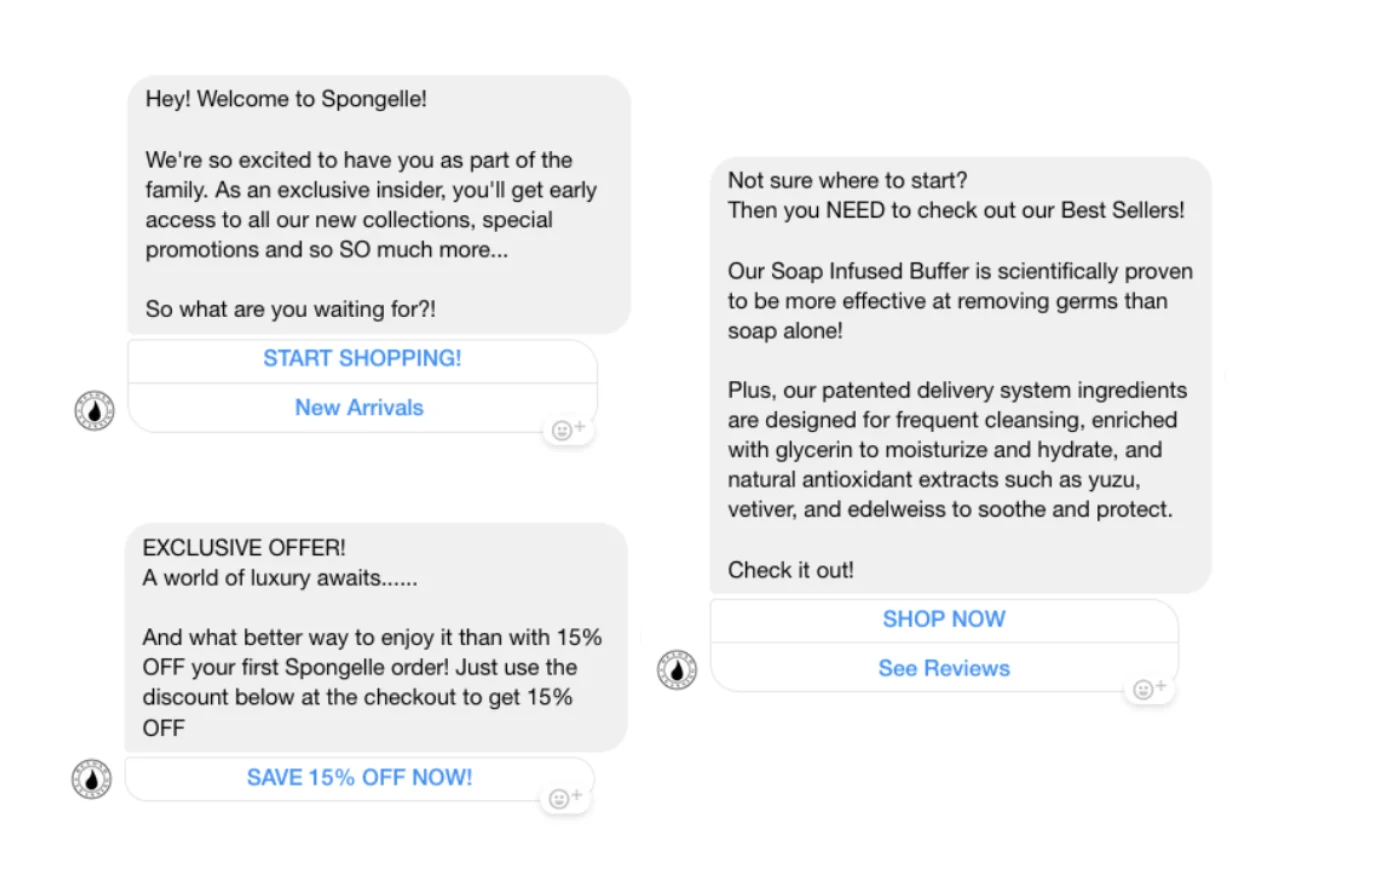Click the 'Not sure where to start?' line
Screen dimensions: 1378x872
(x=848, y=180)
